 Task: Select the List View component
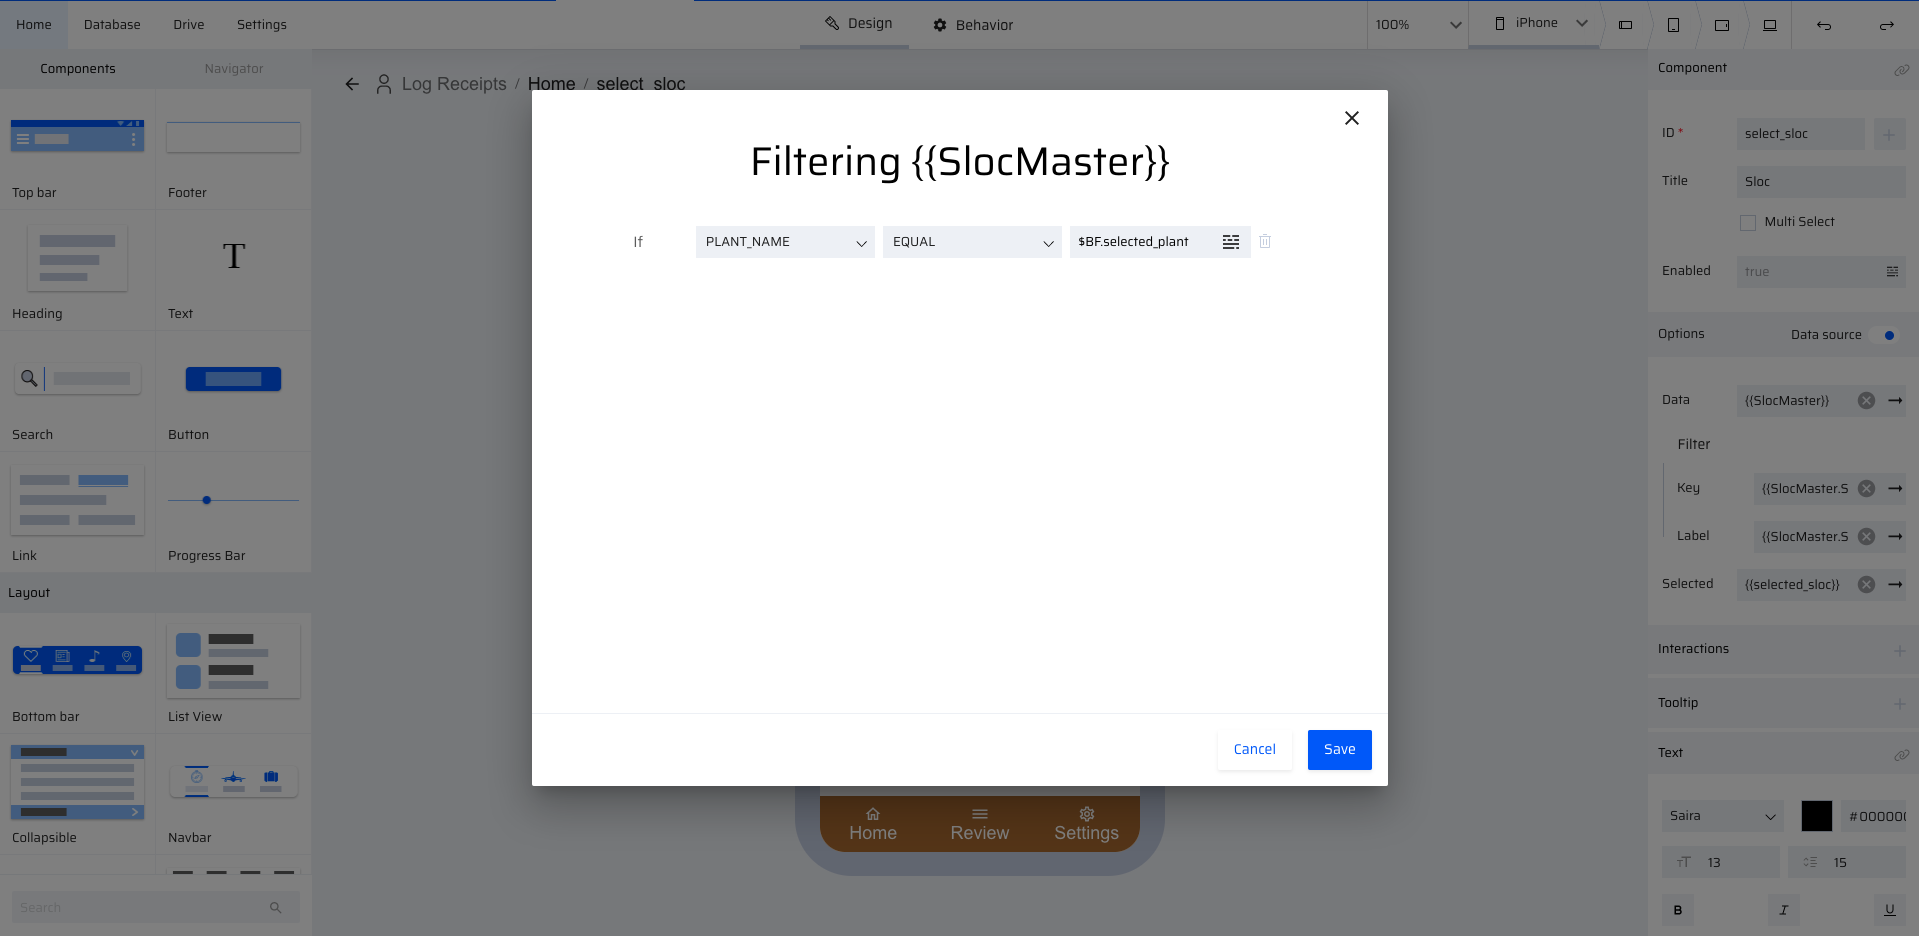[233, 674]
